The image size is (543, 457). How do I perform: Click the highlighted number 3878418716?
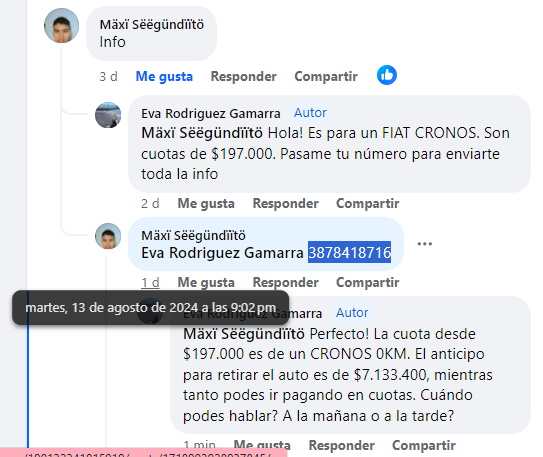pos(349,252)
